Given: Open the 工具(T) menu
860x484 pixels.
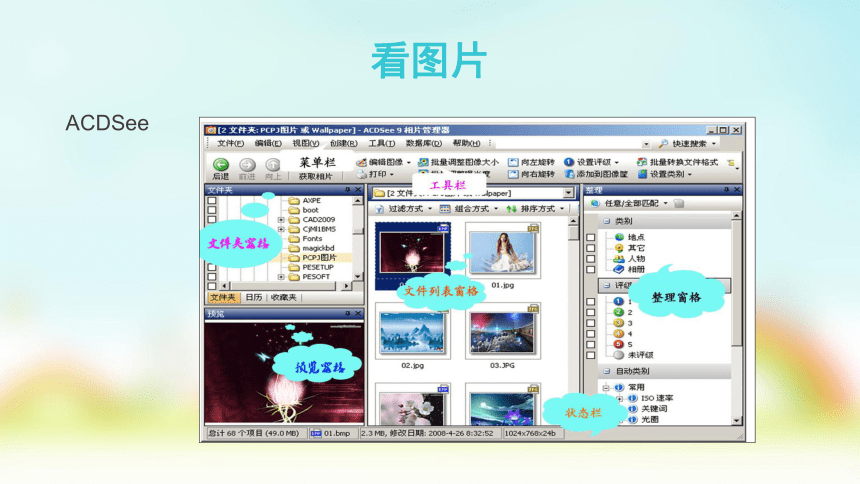Looking at the screenshot, I should pyautogui.click(x=382, y=143).
